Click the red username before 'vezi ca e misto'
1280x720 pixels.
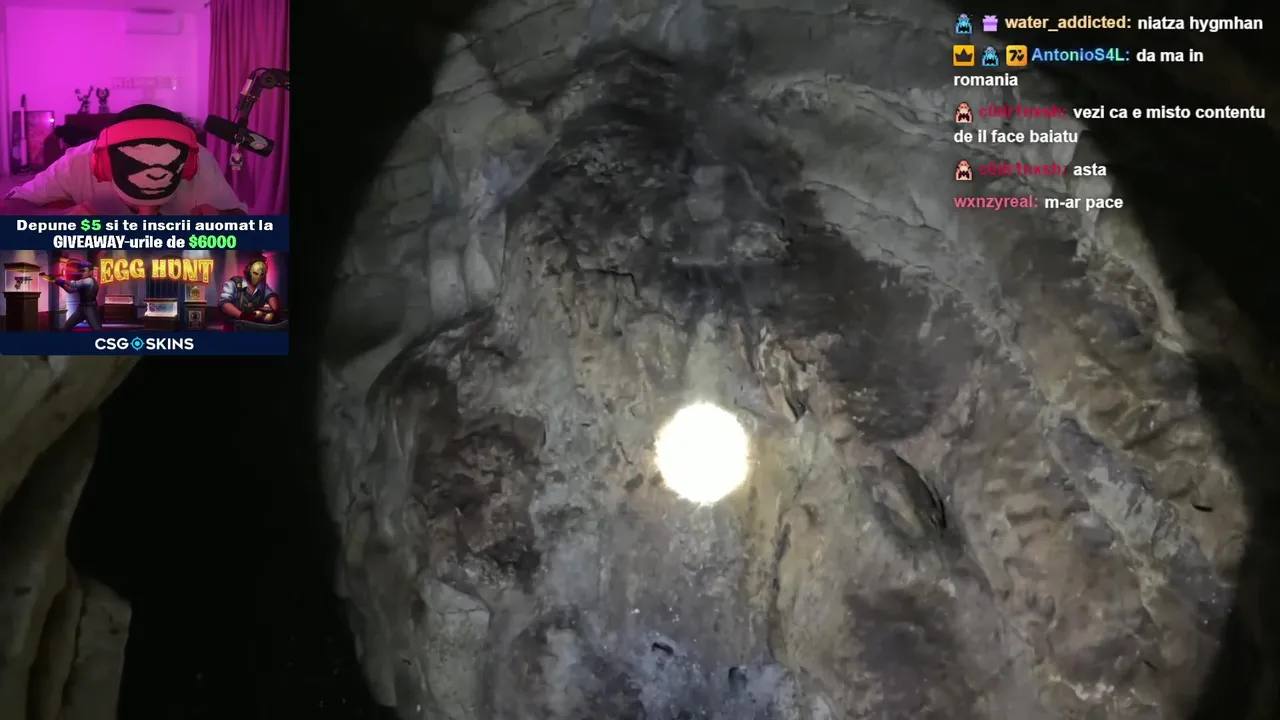(1023, 113)
